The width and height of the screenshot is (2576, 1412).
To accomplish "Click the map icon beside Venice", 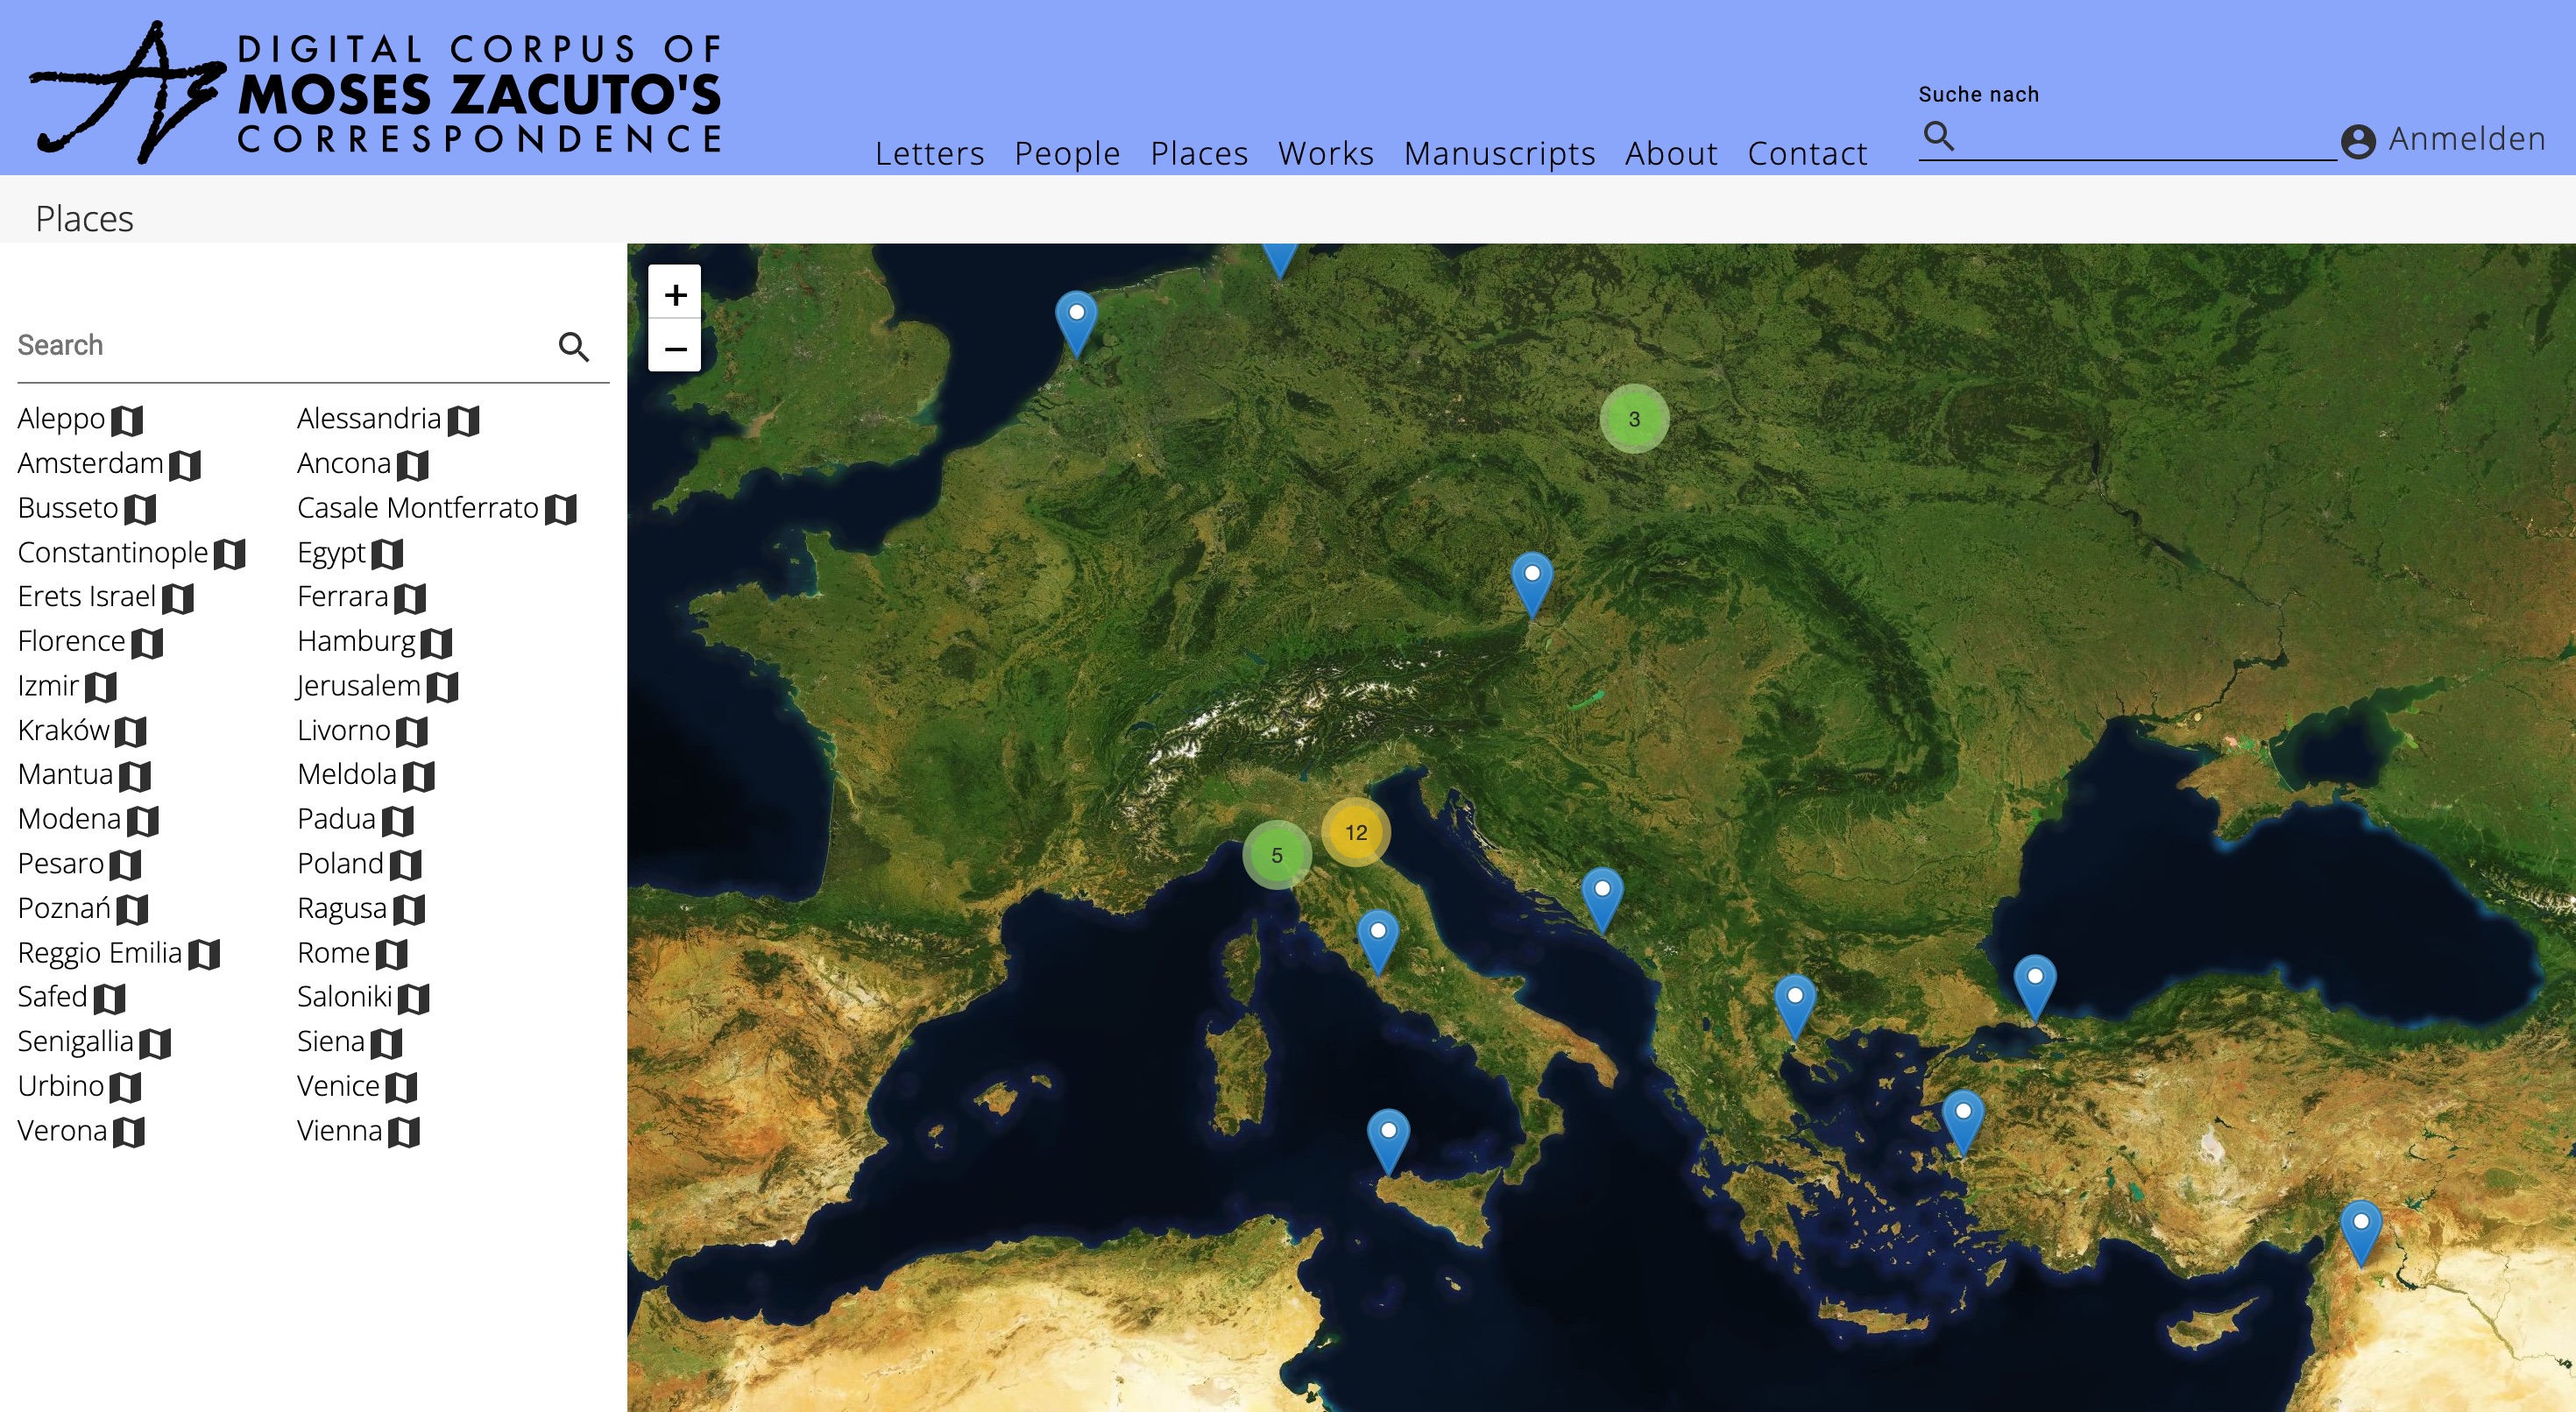I will pyautogui.click(x=401, y=1087).
